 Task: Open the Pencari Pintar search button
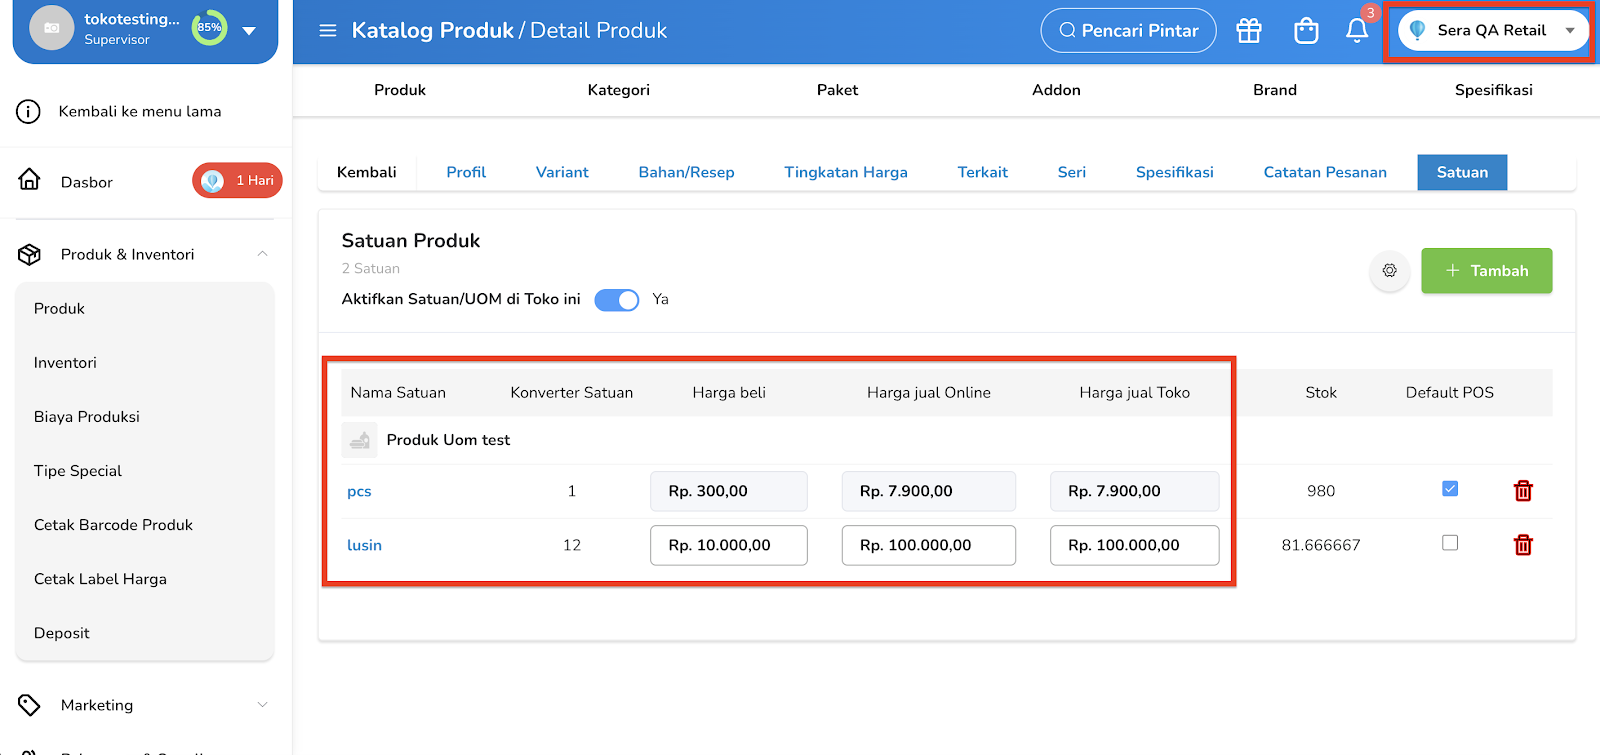click(1129, 31)
